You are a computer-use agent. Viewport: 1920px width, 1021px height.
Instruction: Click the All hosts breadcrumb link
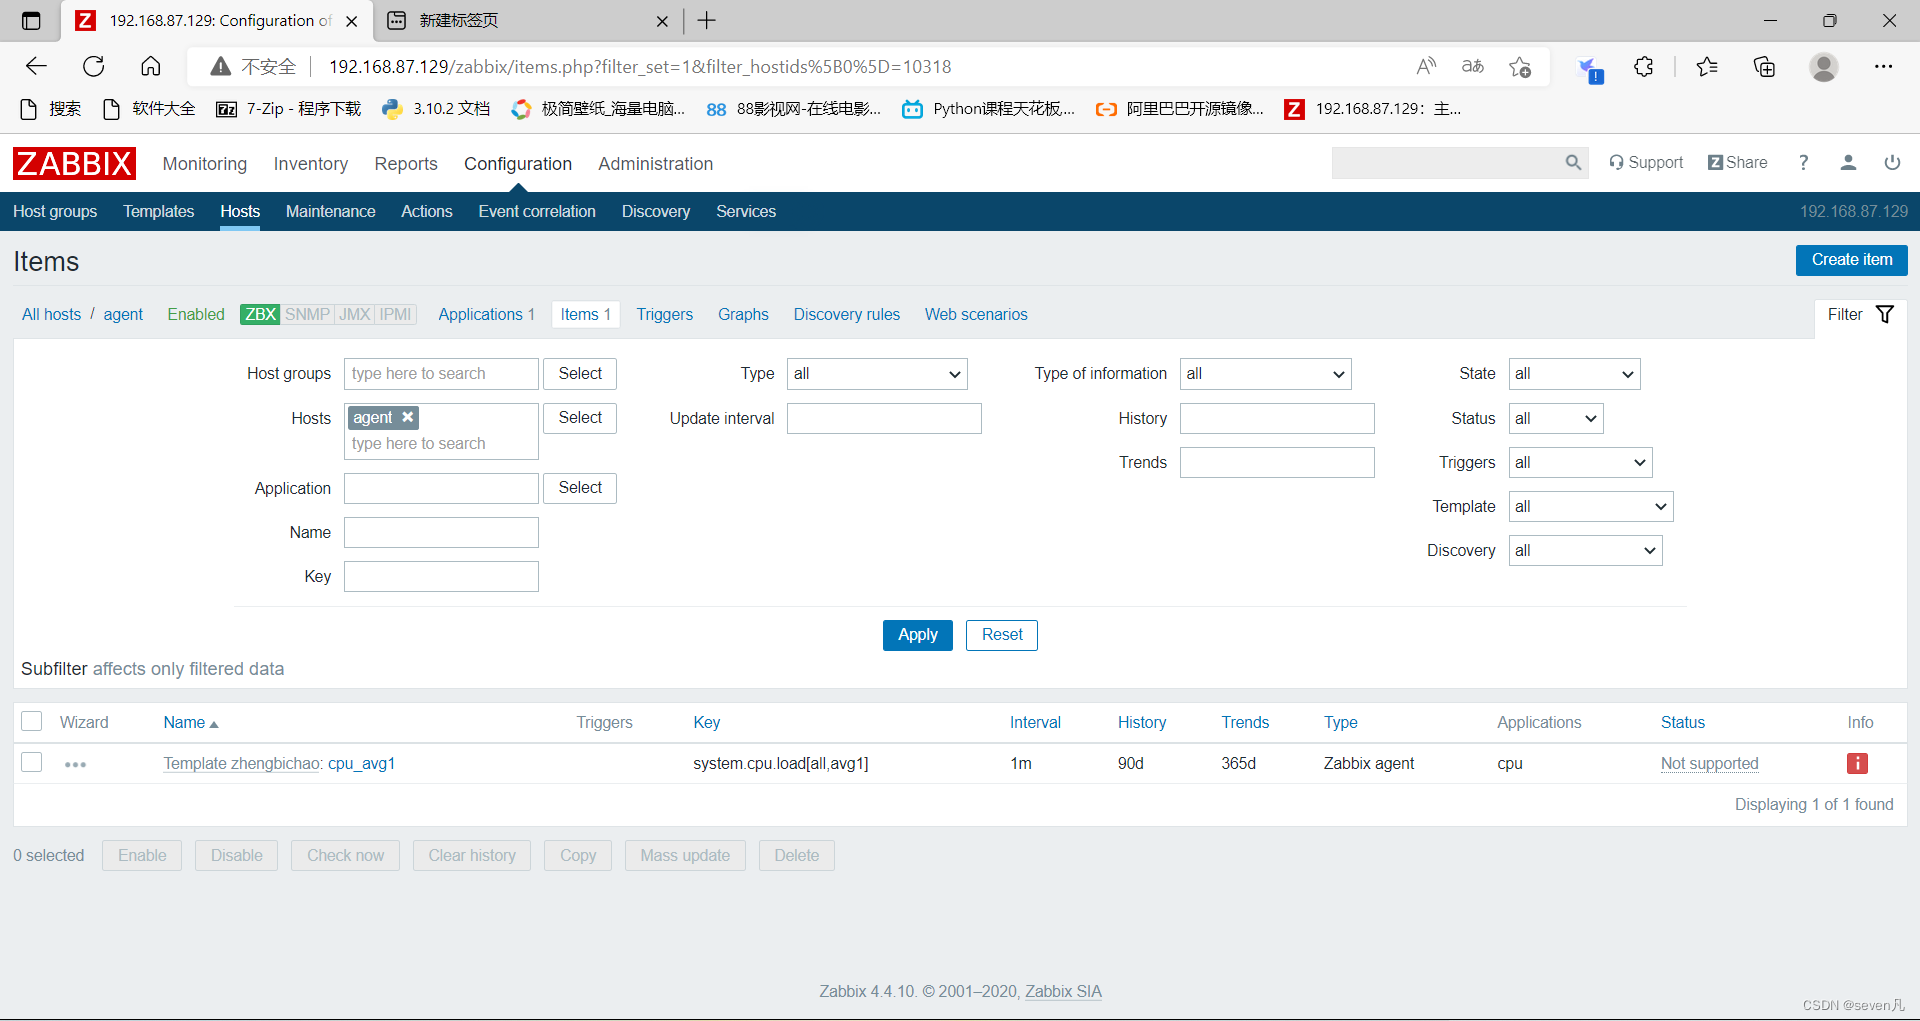[x=52, y=315]
